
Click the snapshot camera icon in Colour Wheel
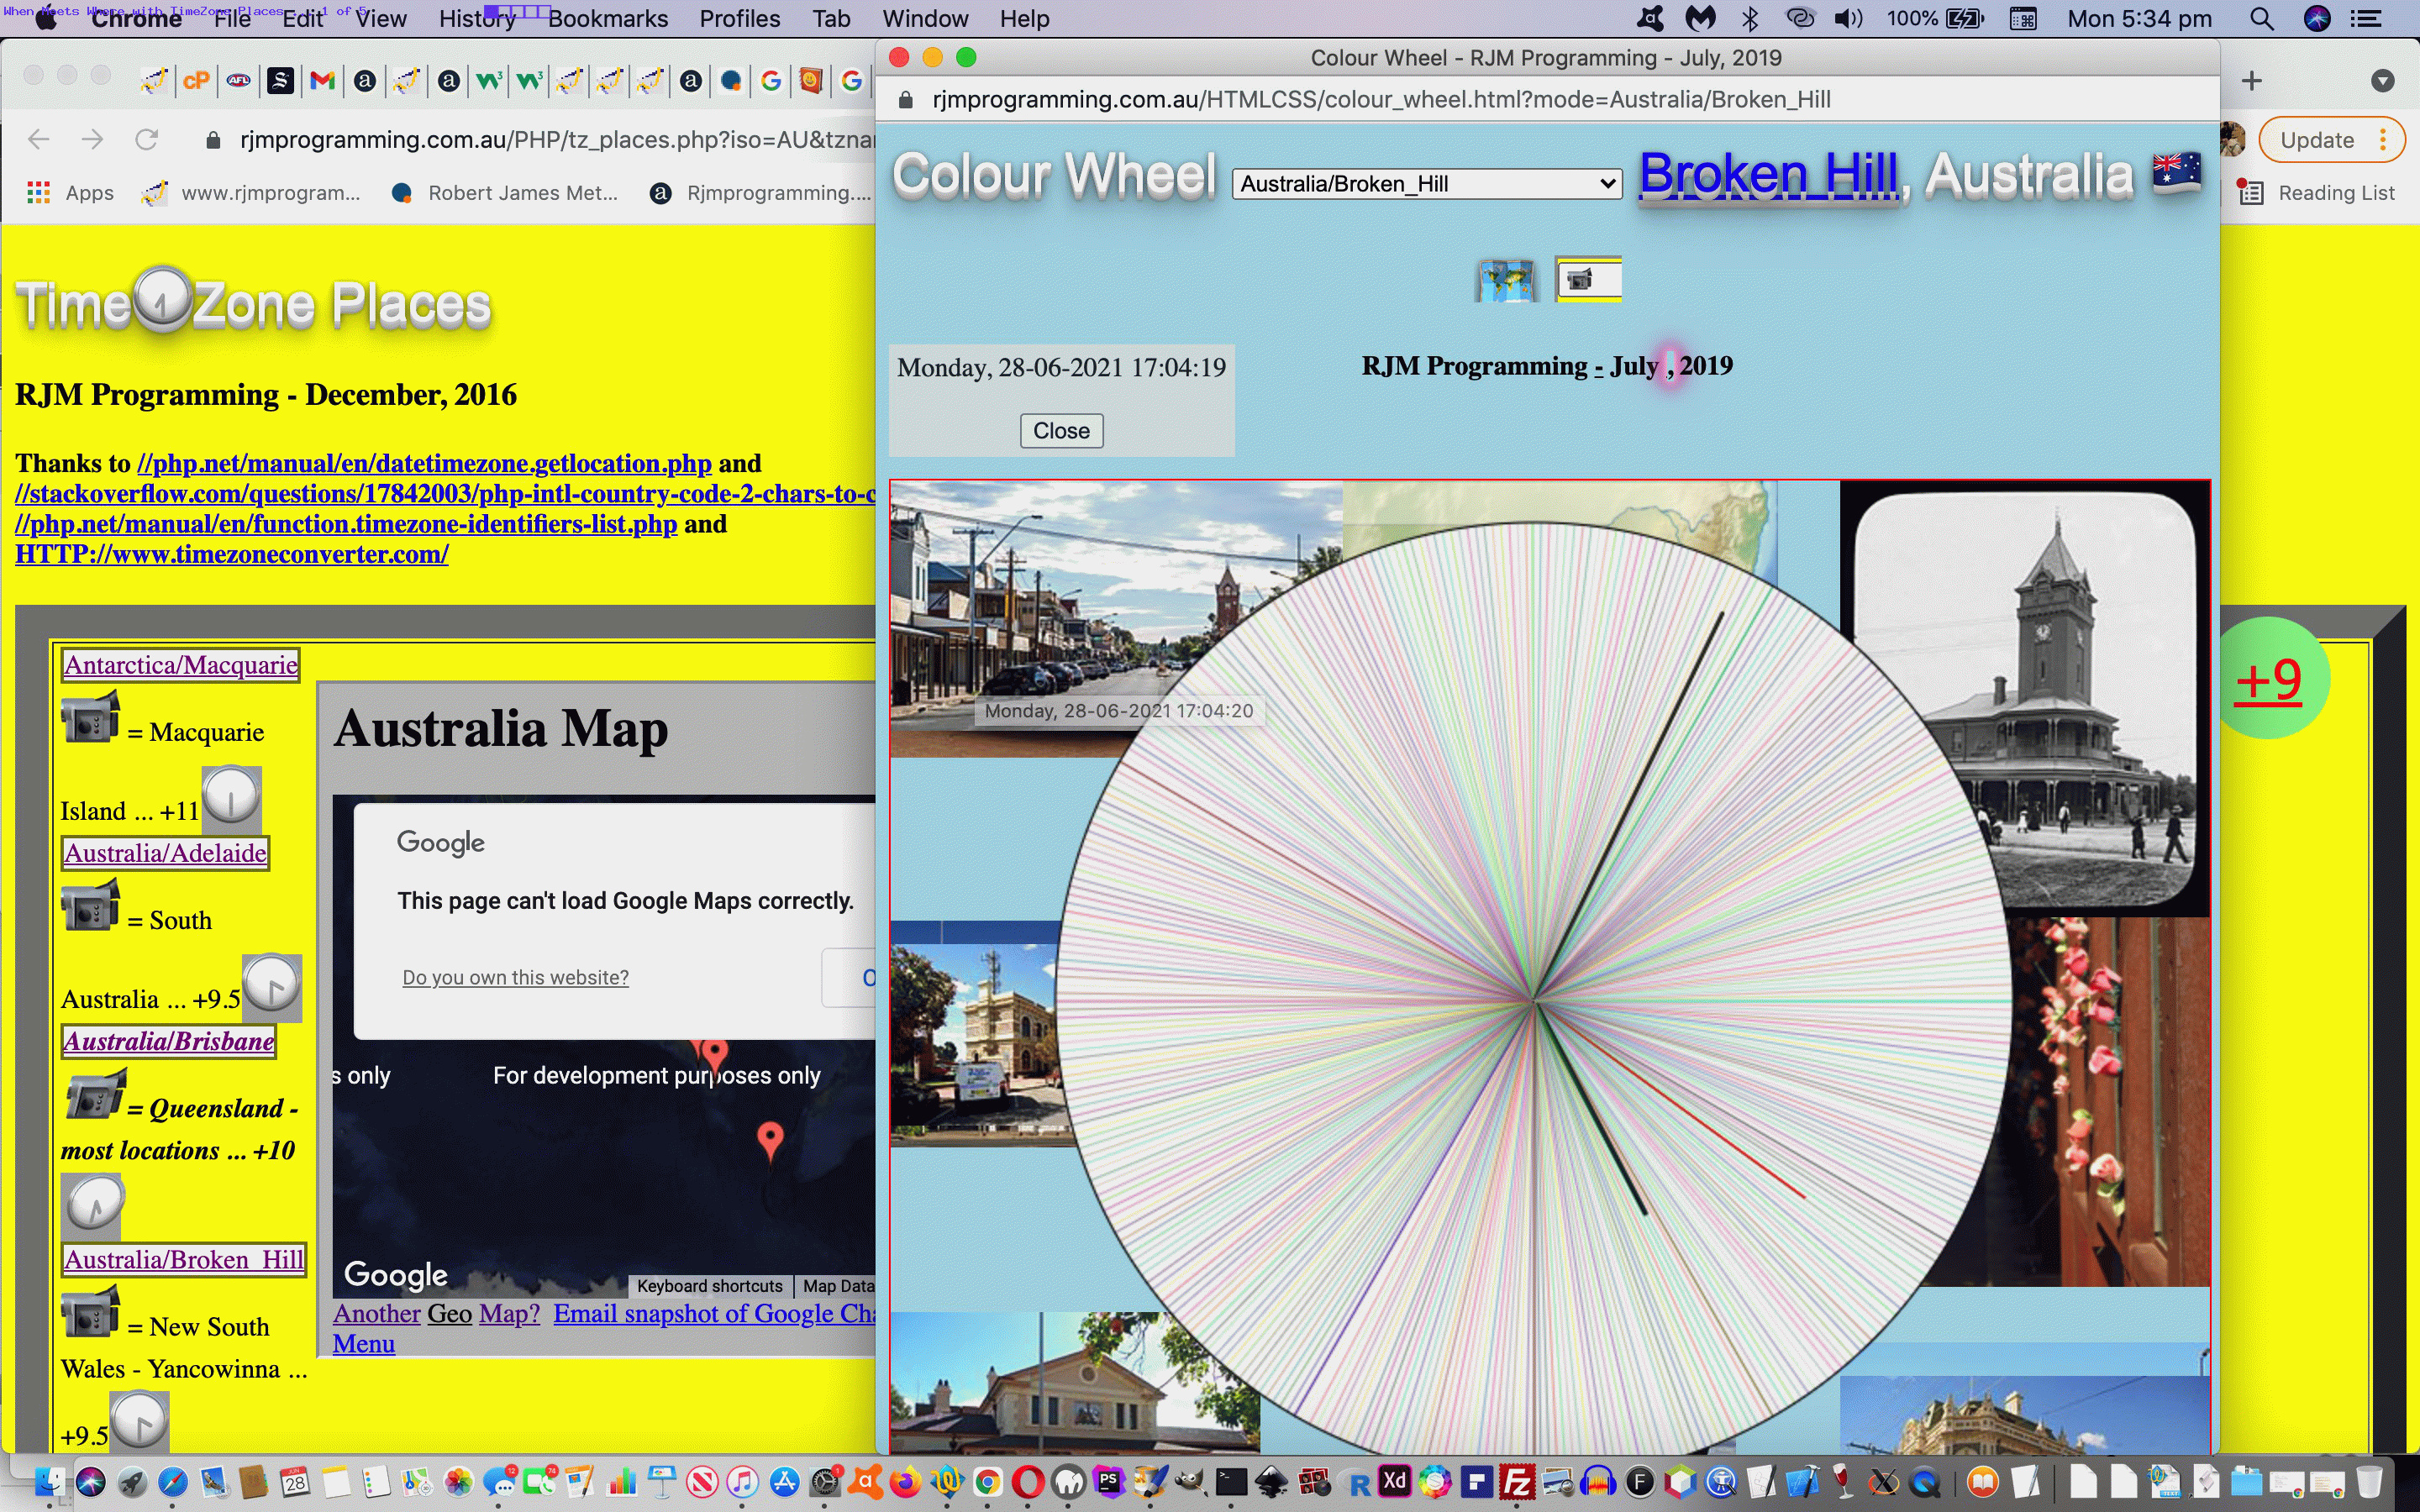tap(1587, 279)
